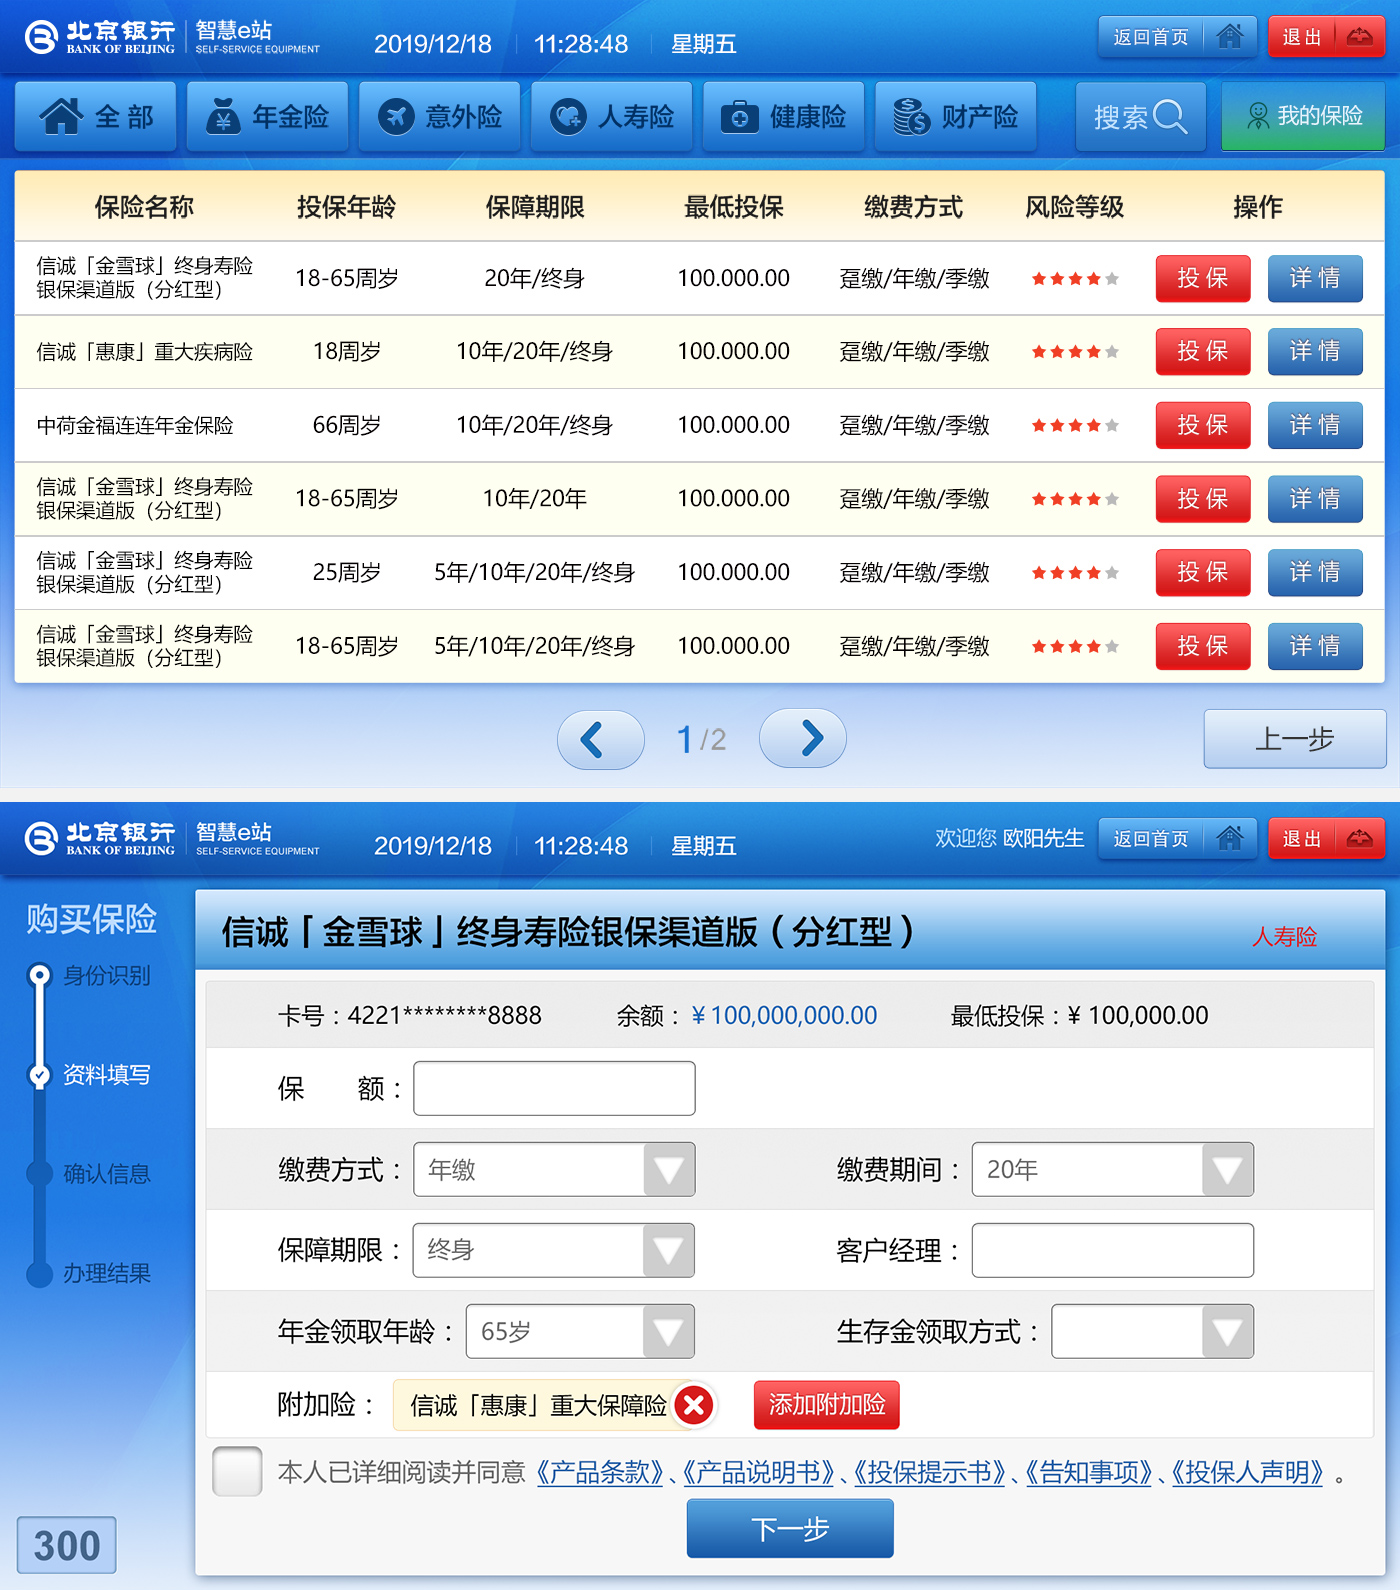
Task: Open the 《产品说明书》 link
Action: click(x=758, y=1472)
